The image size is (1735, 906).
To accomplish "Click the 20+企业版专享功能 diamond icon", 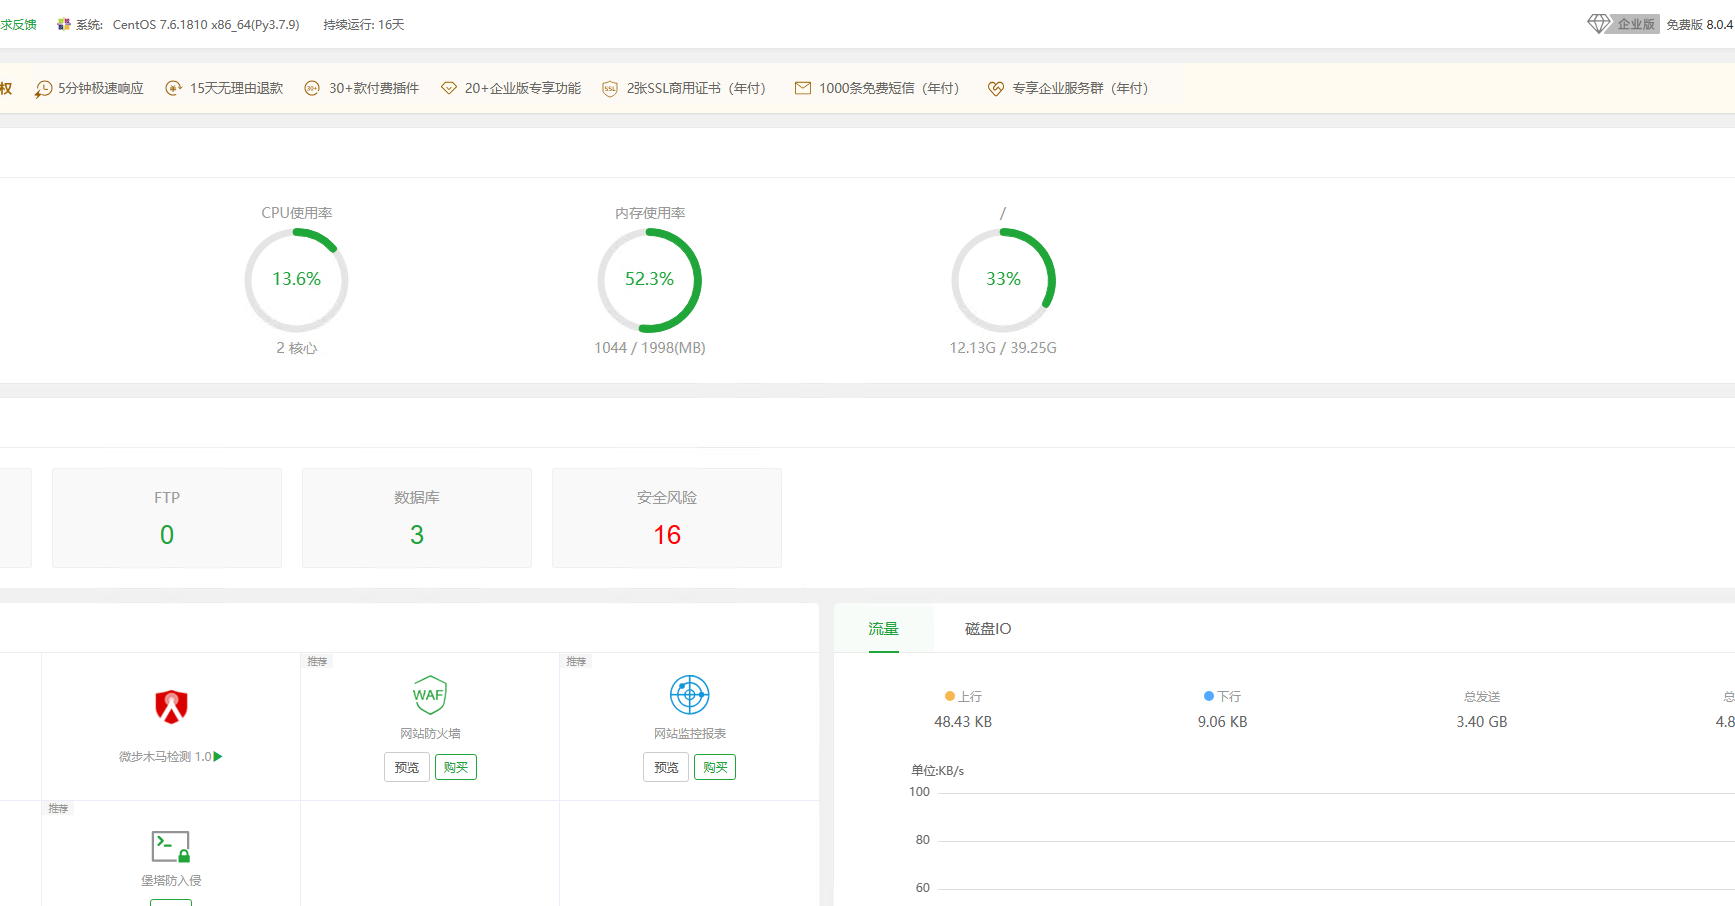I will click(x=449, y=88).
